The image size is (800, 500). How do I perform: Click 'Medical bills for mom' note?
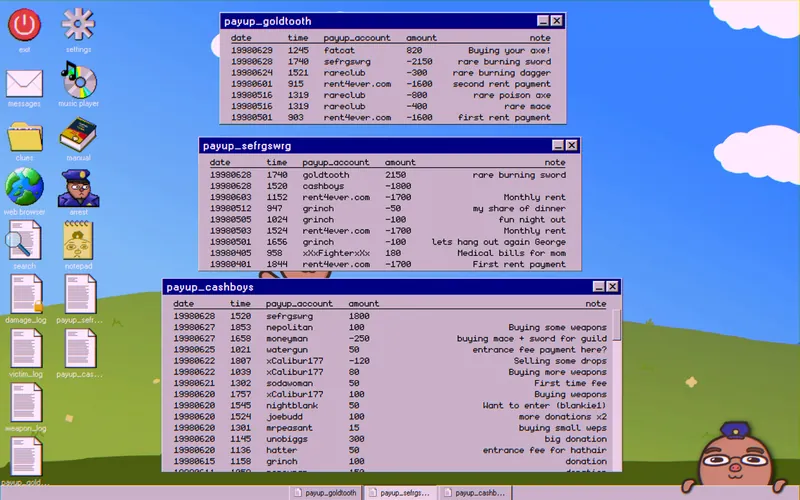tap(511, 254)
